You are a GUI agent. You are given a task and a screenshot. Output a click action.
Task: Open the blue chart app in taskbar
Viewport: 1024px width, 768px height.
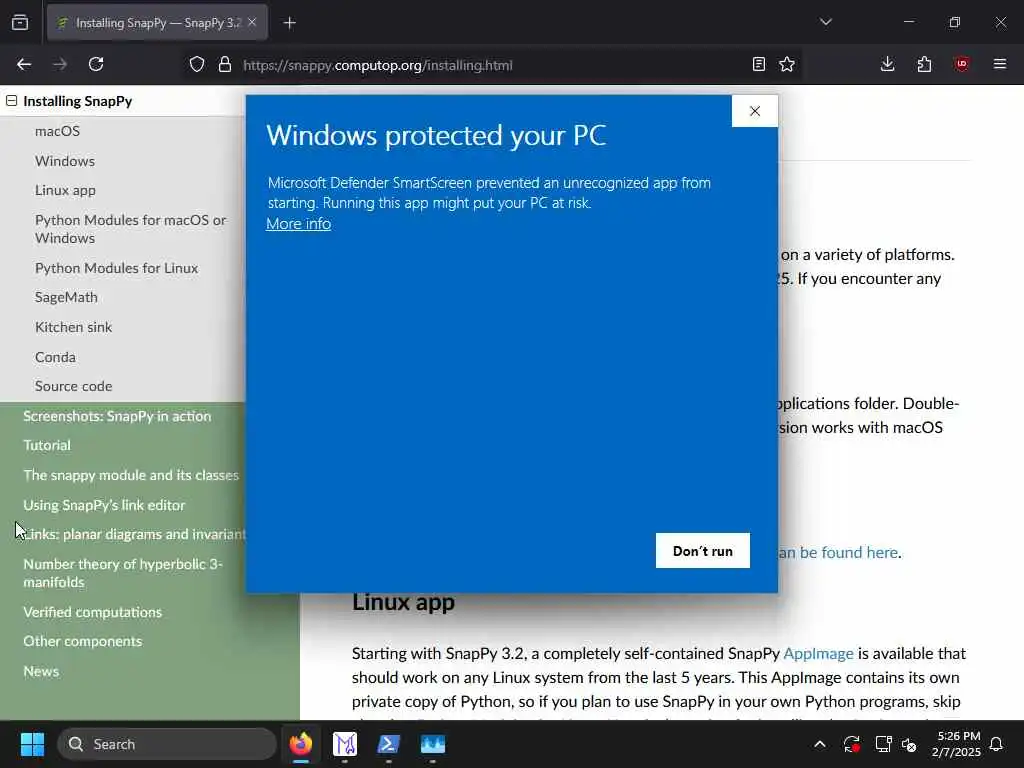click(x=432, y=744)
